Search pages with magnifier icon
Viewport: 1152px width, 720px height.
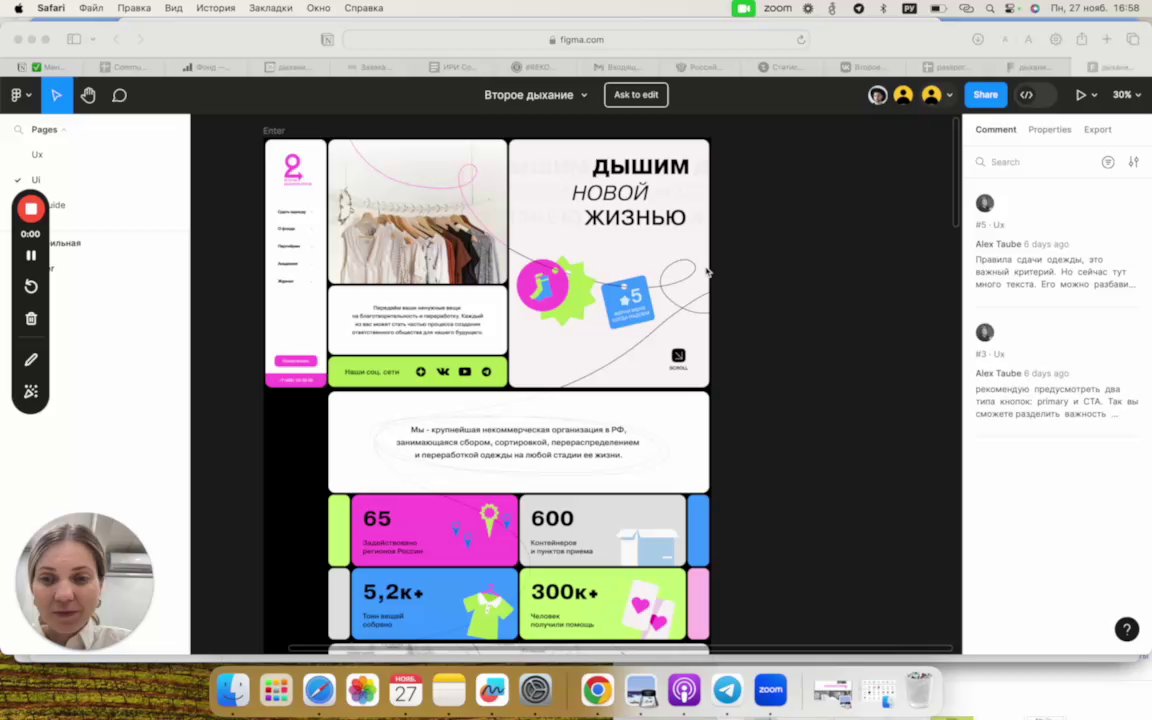(18, 129)
